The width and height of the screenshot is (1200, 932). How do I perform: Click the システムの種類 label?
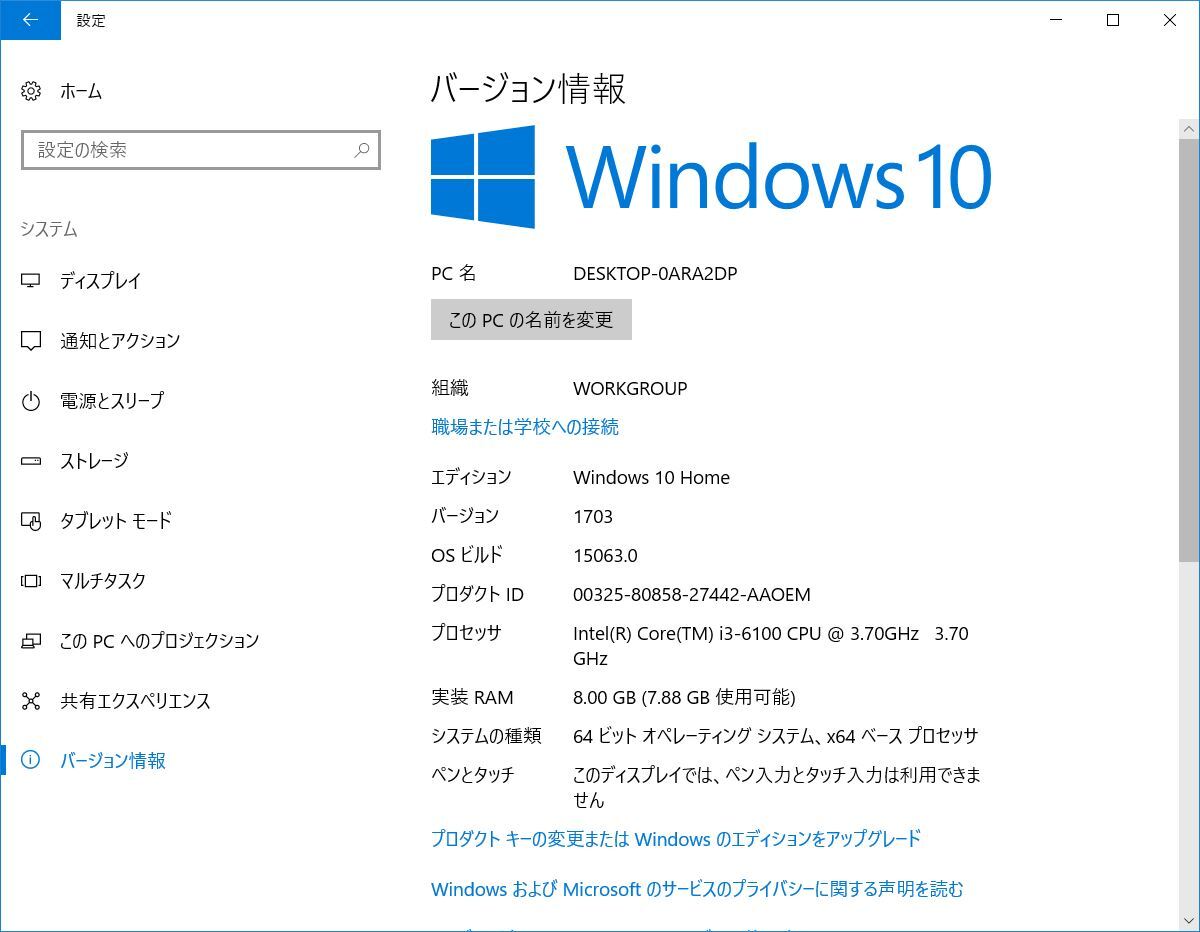486,737
